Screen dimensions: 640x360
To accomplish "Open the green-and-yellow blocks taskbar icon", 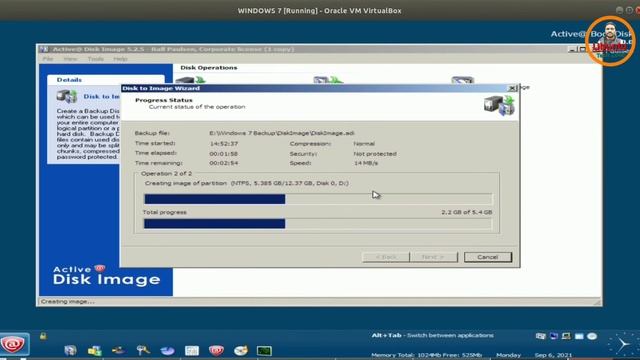I will pos(95,351).
